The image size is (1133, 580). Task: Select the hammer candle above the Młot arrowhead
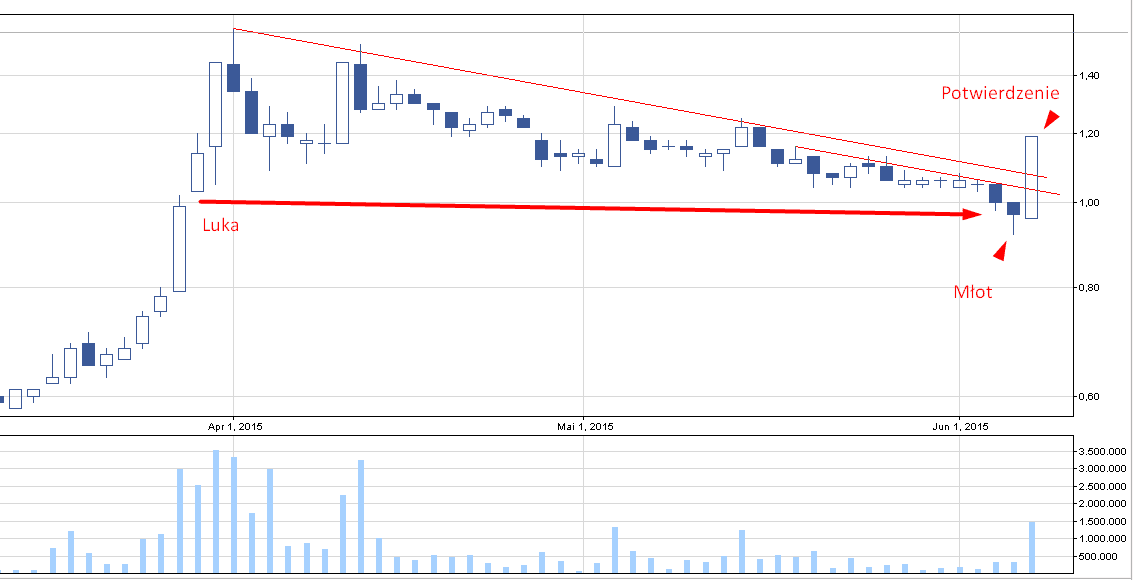point(1013,209)
